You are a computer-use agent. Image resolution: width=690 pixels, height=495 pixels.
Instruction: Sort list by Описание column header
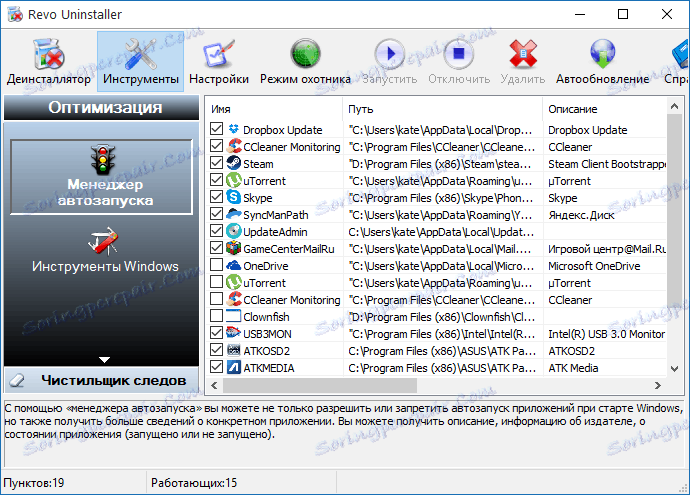(605, 109)
